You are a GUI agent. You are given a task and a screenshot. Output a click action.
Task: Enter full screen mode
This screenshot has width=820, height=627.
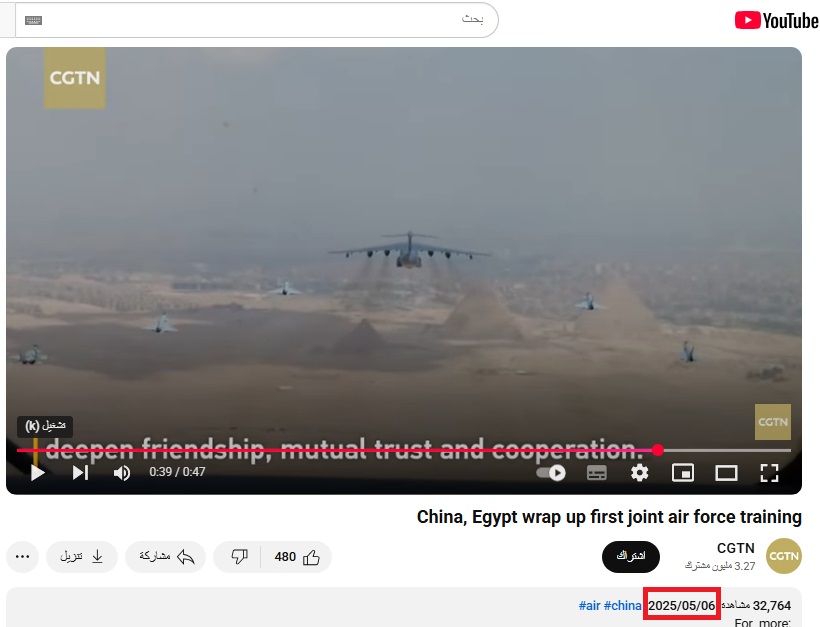[x=769, y=473]
